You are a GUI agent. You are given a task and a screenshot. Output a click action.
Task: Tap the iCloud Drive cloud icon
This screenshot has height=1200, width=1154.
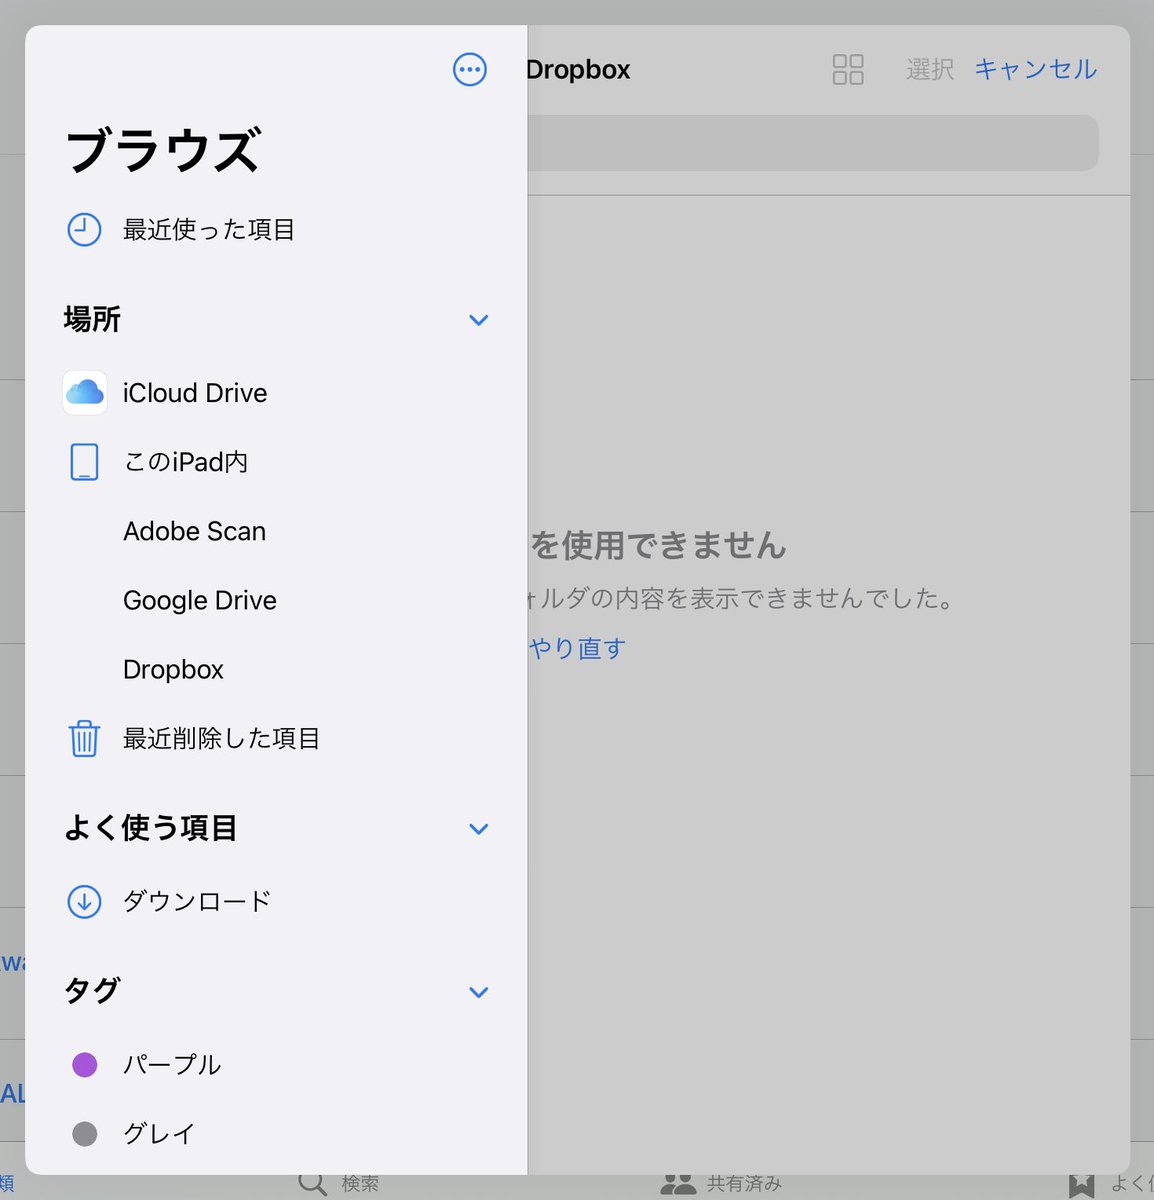85,393
